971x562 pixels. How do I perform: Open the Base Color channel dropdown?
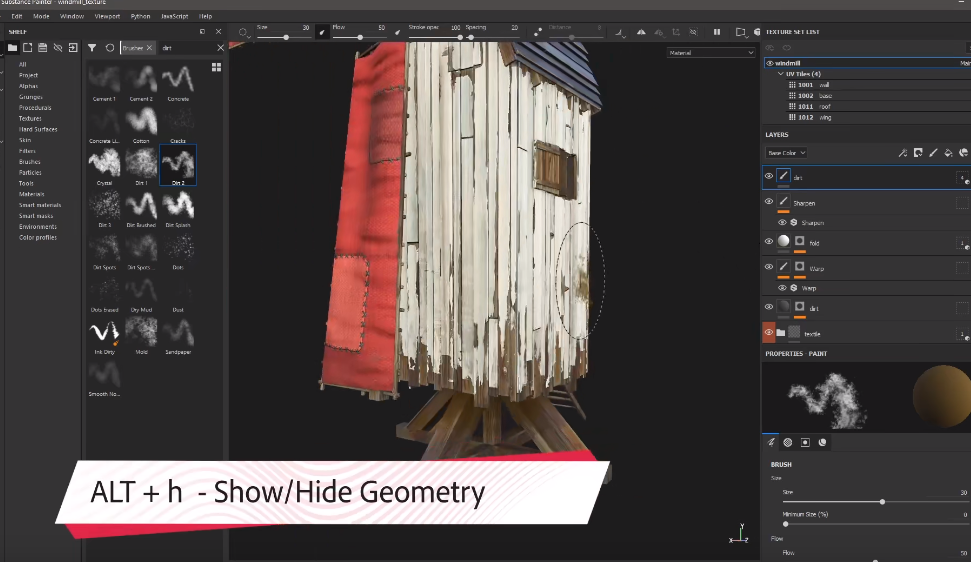pos(786,153)
